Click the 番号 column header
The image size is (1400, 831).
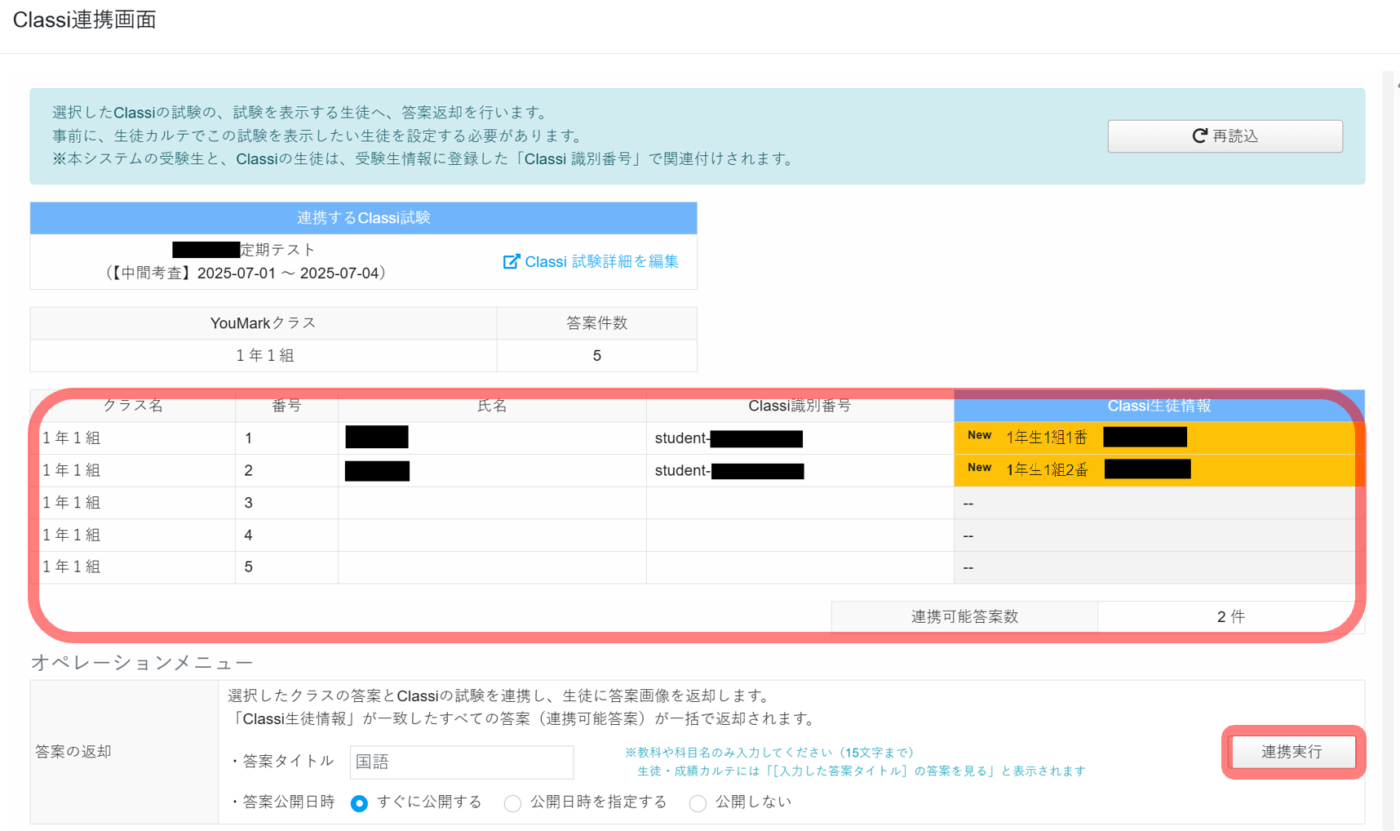(287, 406)
